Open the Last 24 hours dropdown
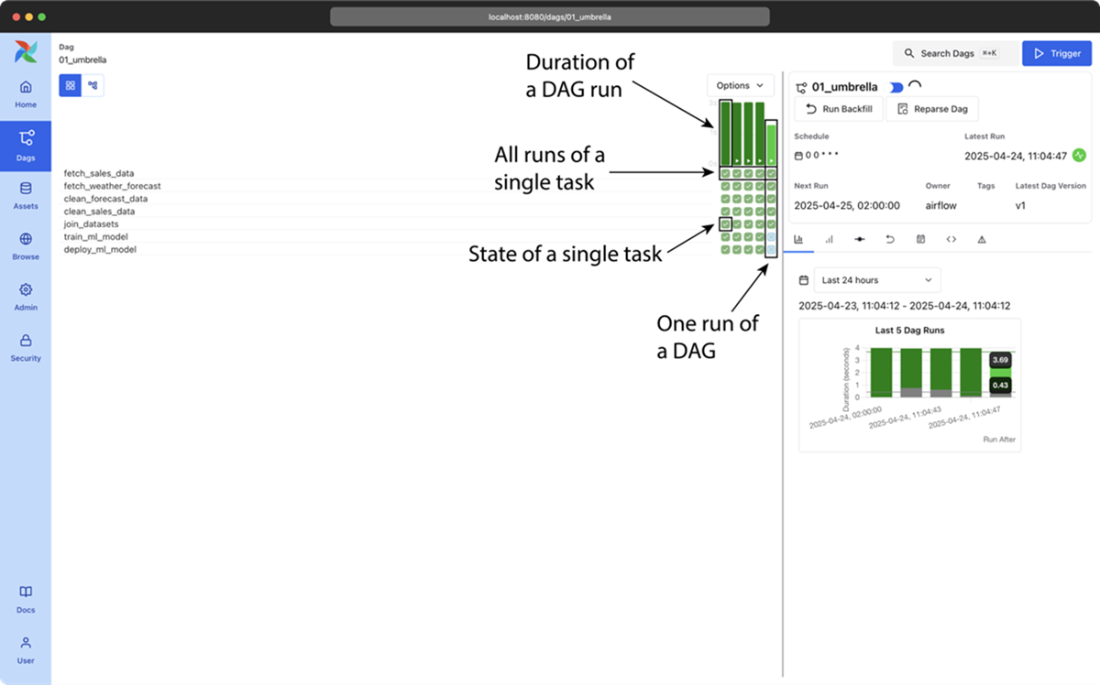Viewport: 1100px width, 685px height. coord(877,280)
